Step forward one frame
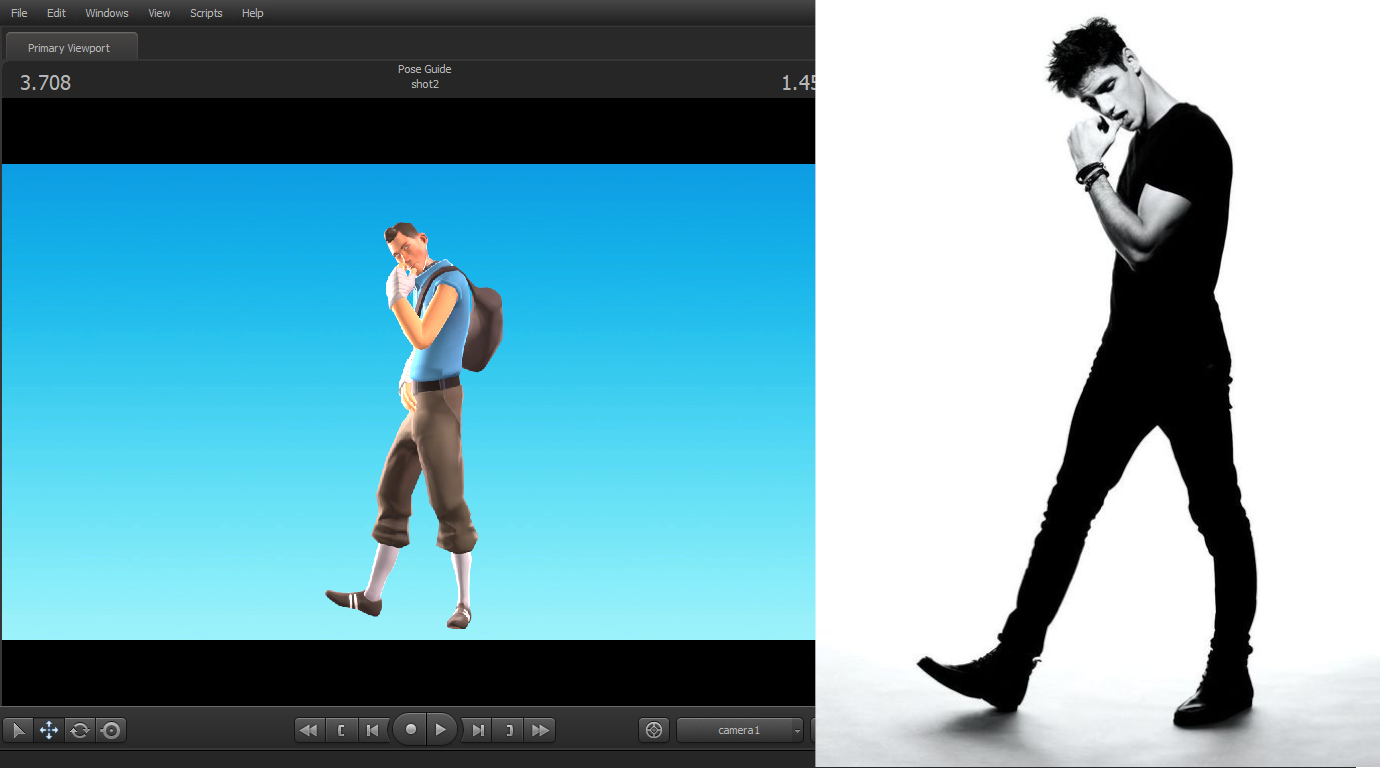 478,730
